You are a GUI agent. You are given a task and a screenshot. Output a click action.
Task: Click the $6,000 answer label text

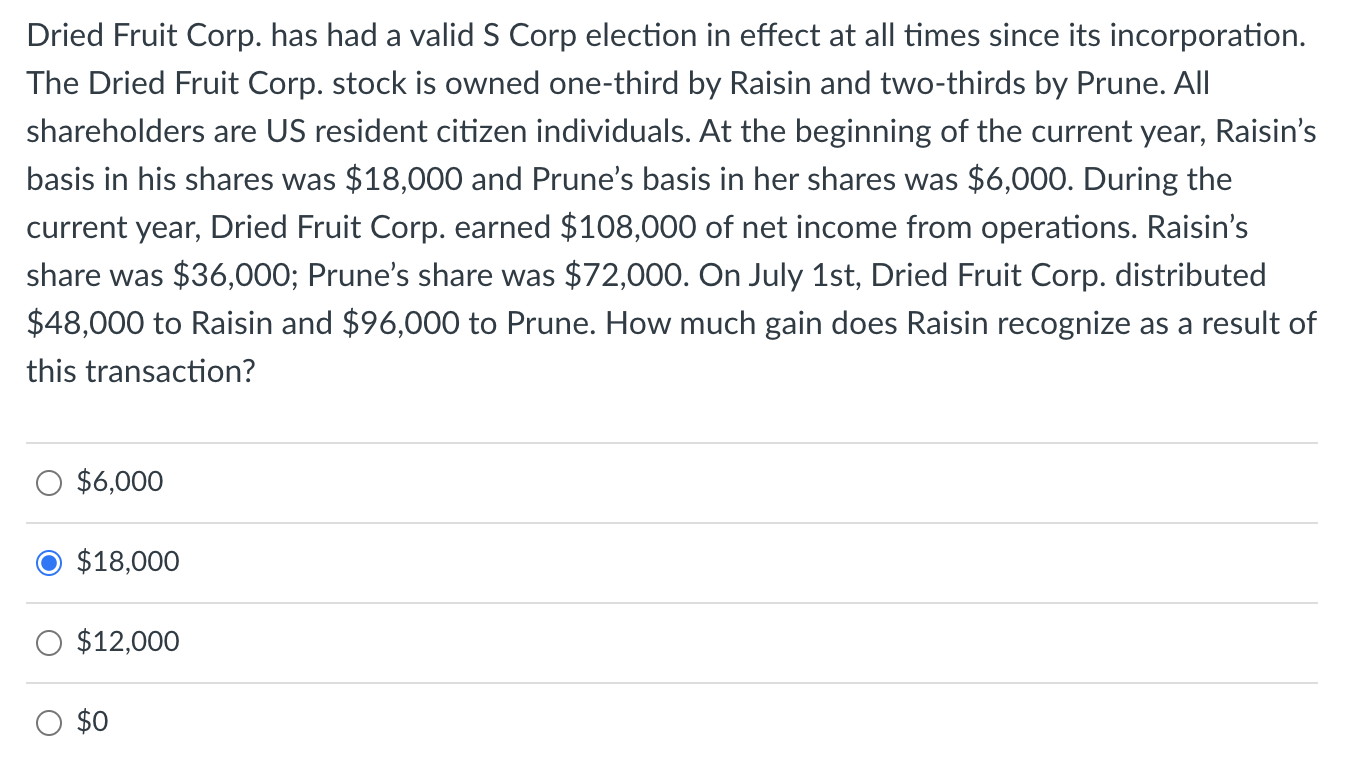point(118,481)
